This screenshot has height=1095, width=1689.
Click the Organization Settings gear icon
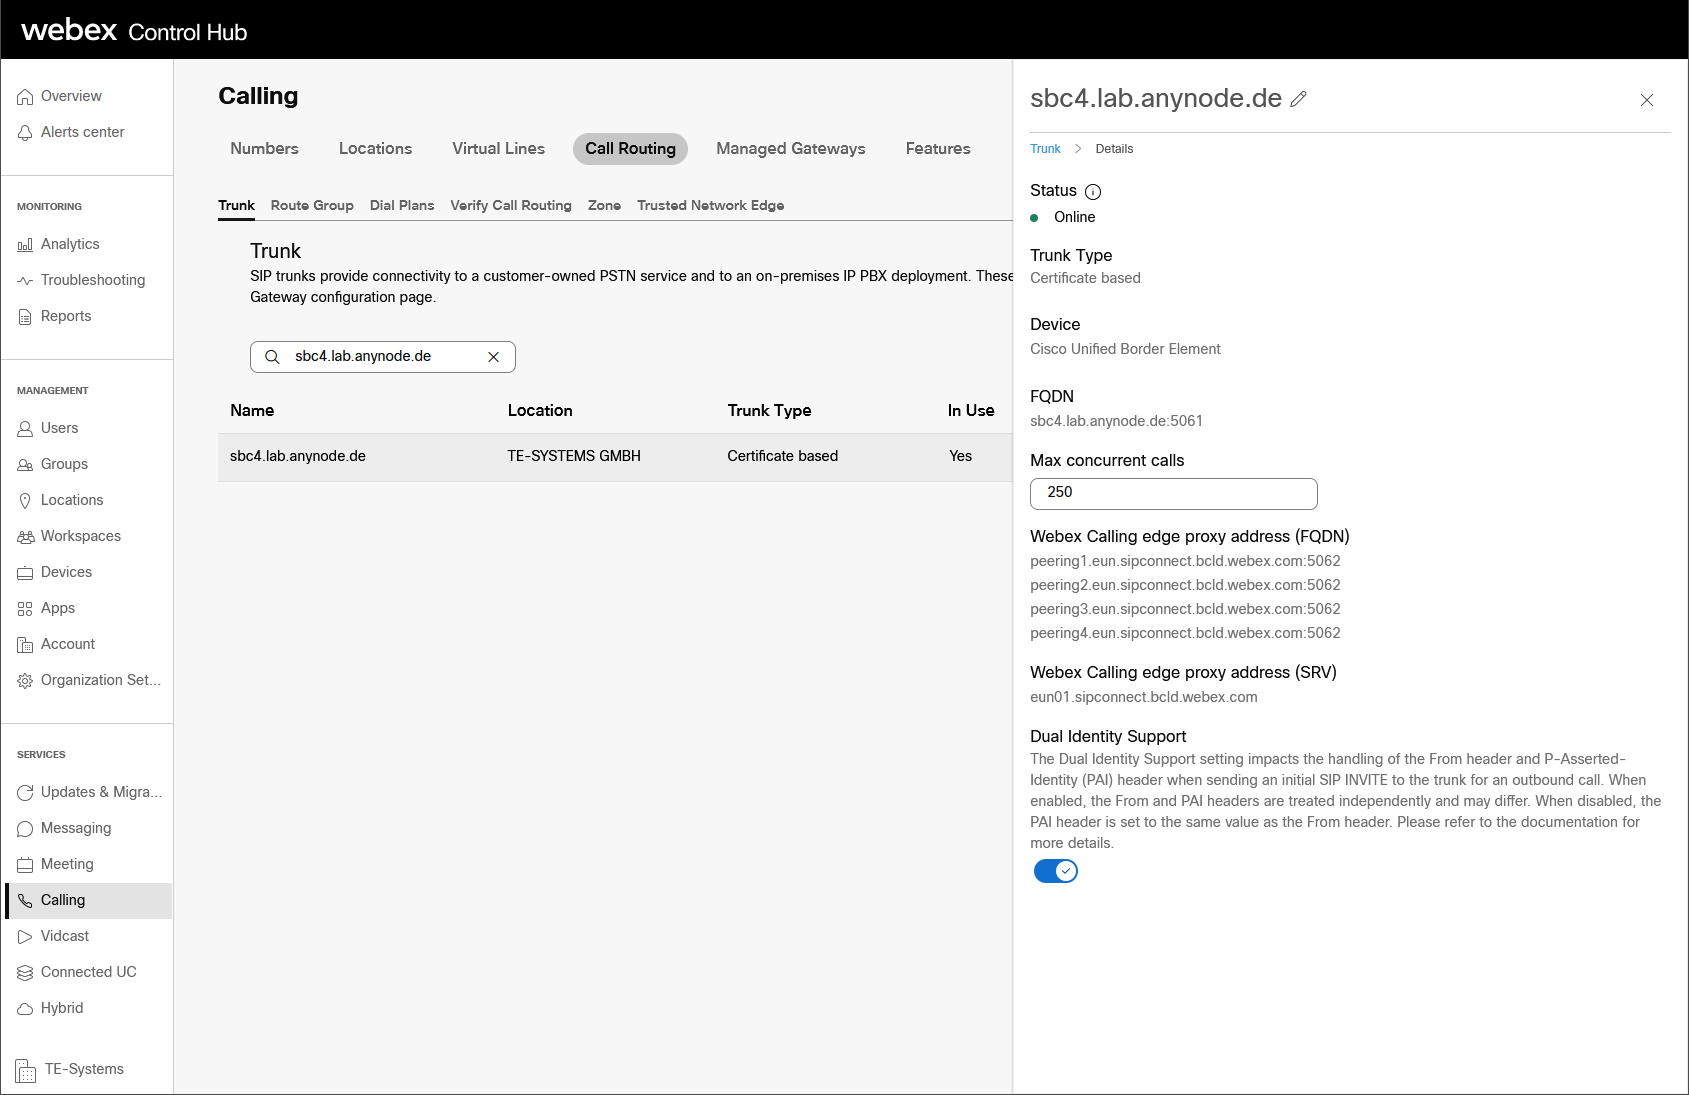coord(25,681)
